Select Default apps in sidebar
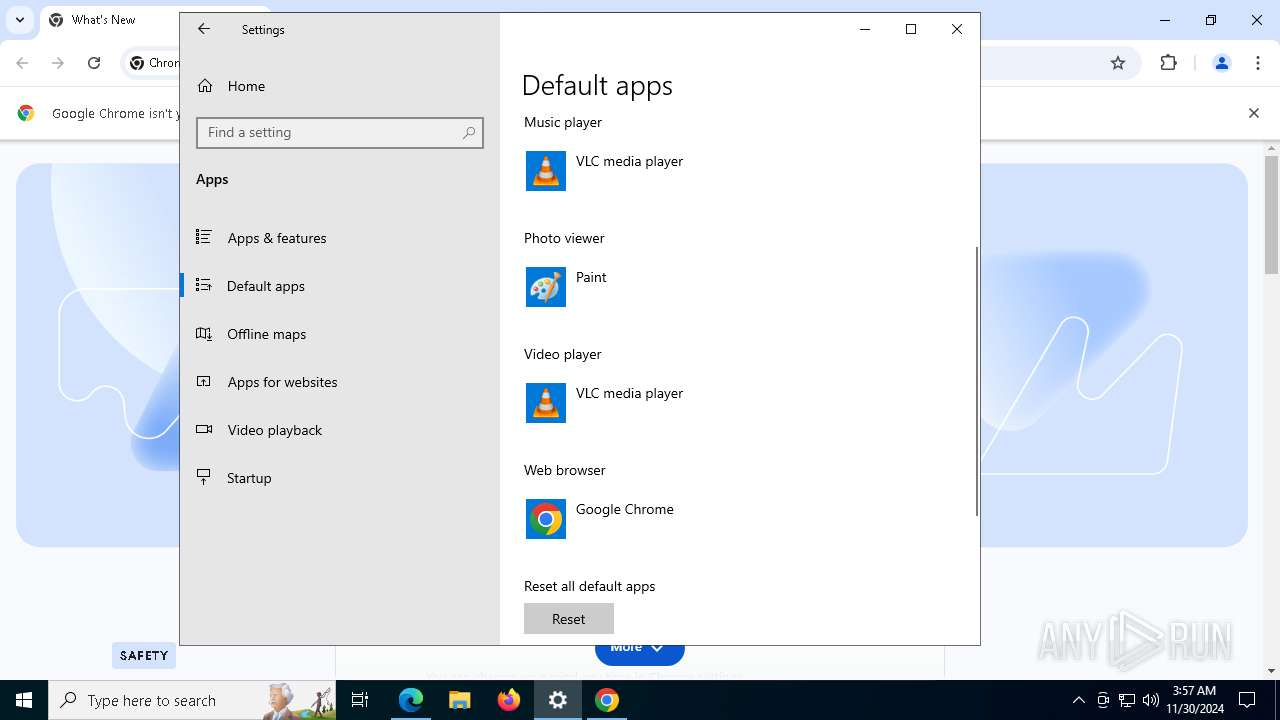 [340, 286]
